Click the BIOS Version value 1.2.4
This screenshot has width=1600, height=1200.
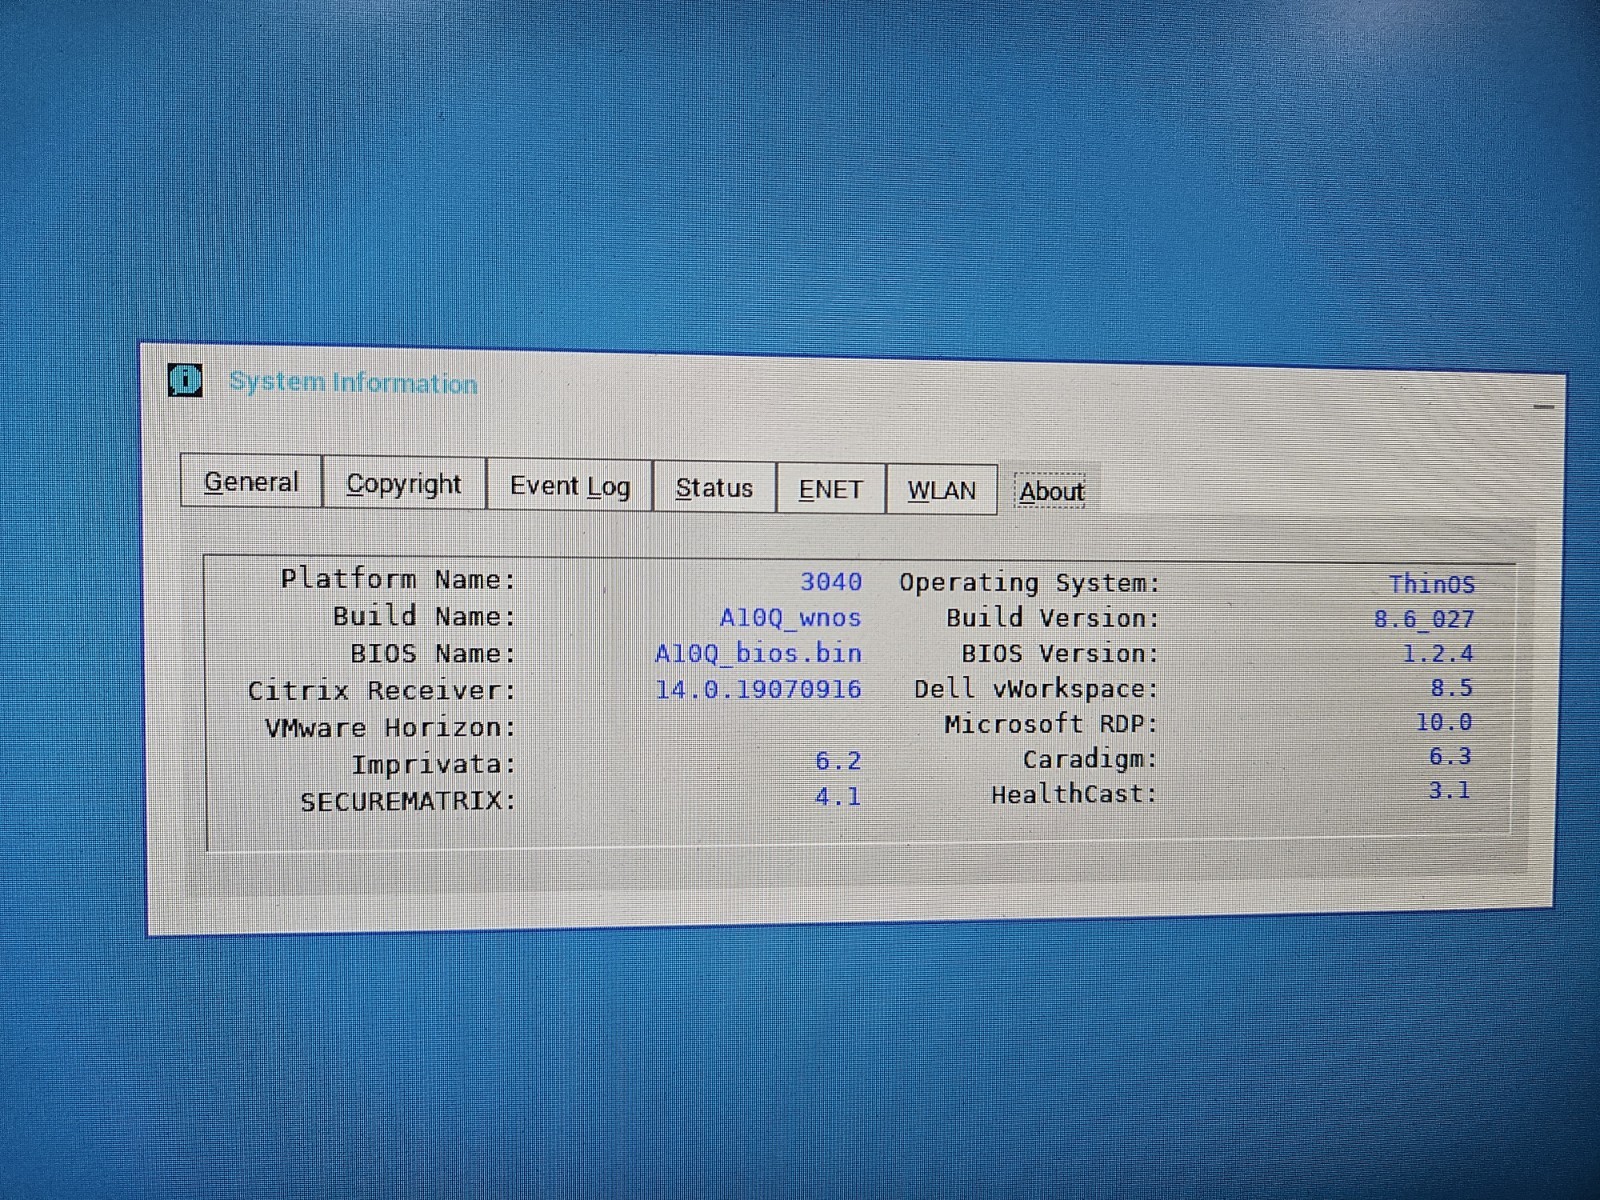tap(1438, 654)
